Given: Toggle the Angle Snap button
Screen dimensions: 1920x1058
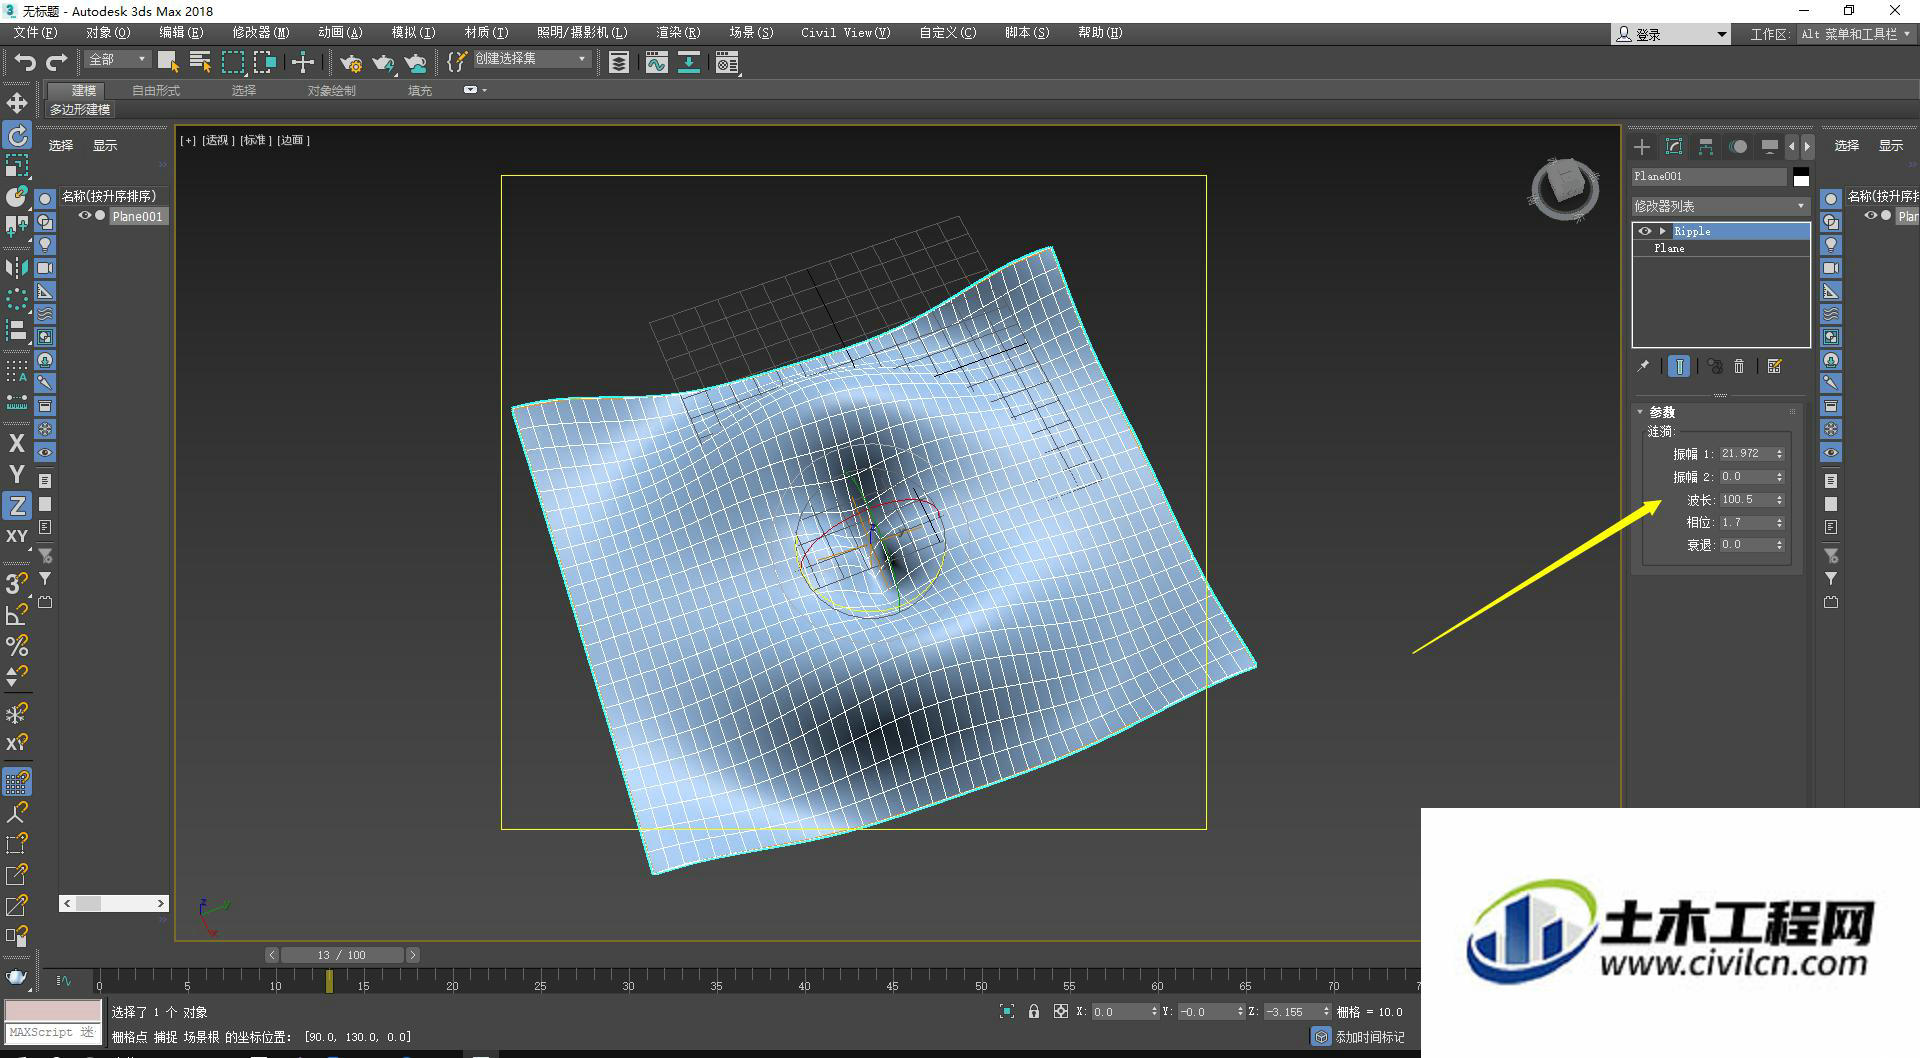Looking at the screenshot, I should (17, 615).
